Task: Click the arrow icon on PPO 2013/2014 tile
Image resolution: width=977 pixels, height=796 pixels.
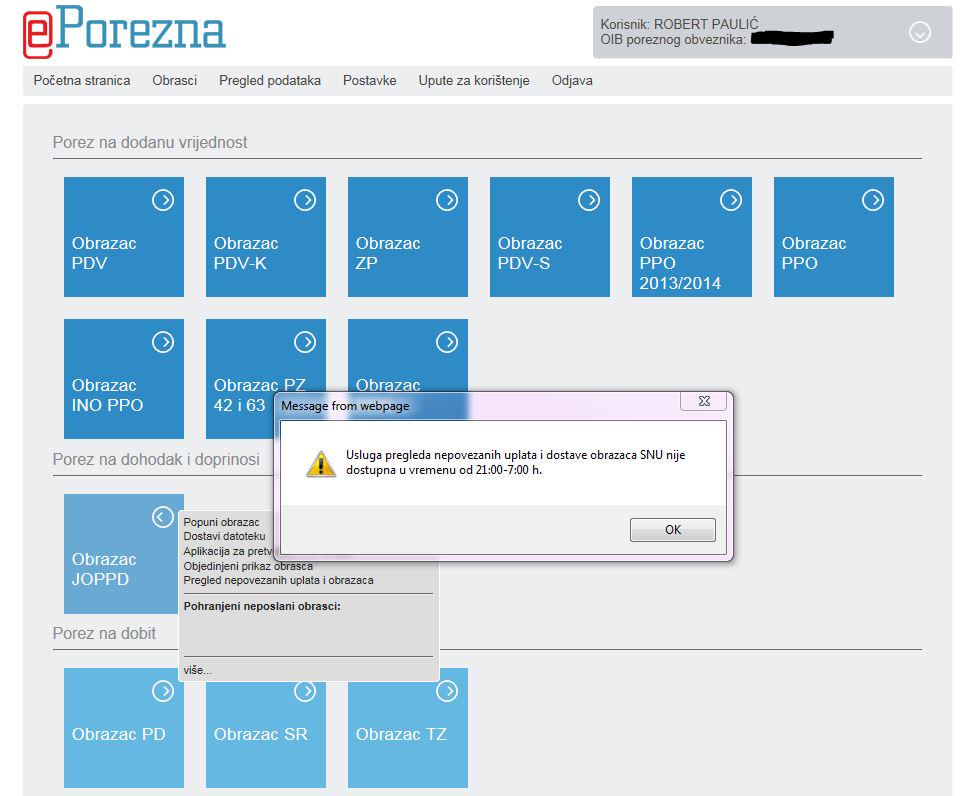Action: click(732, 200)
